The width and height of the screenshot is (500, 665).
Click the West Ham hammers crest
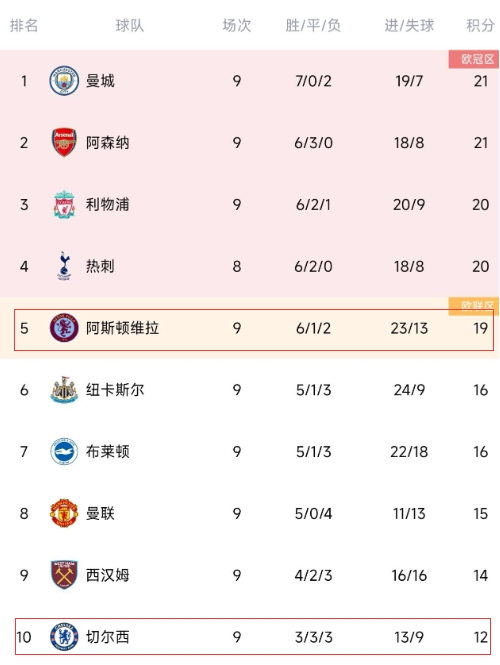64,575
